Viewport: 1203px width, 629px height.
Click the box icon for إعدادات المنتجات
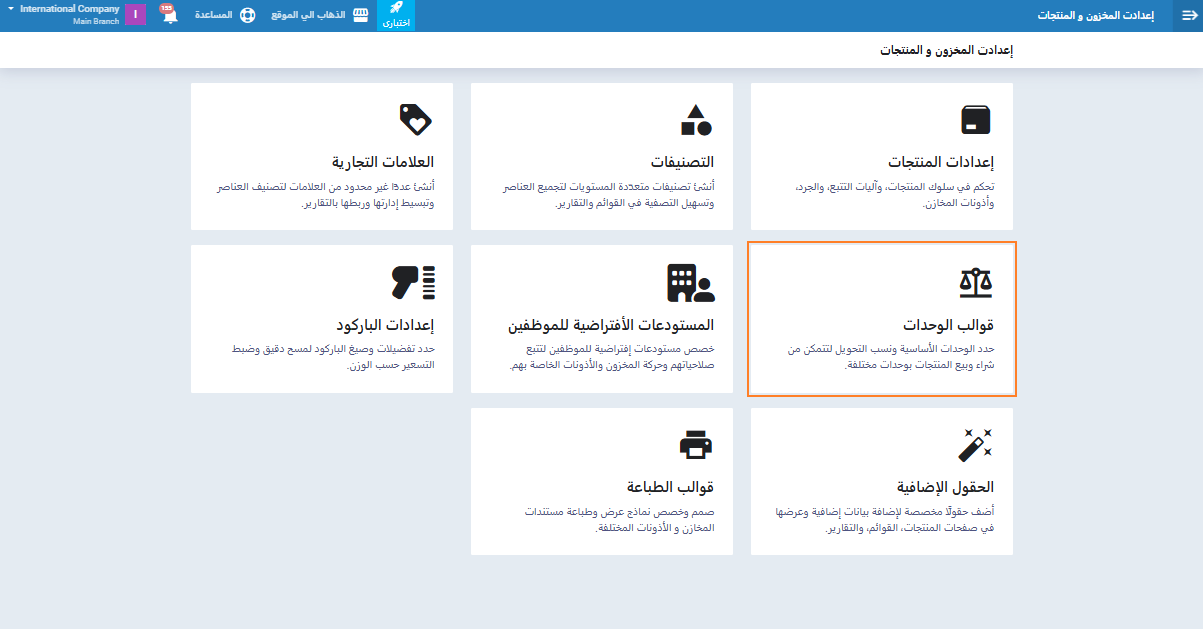[x=974, y=120]
